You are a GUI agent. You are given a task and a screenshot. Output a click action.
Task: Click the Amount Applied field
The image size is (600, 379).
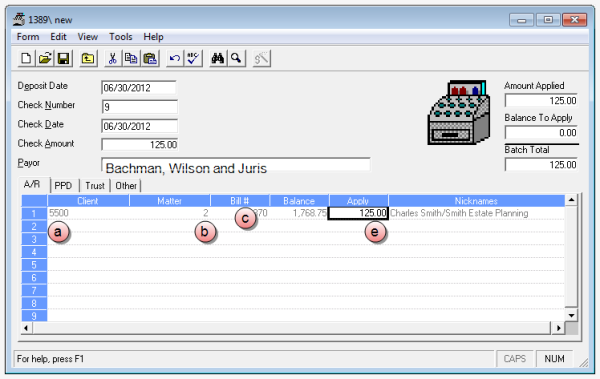point(541,101)
